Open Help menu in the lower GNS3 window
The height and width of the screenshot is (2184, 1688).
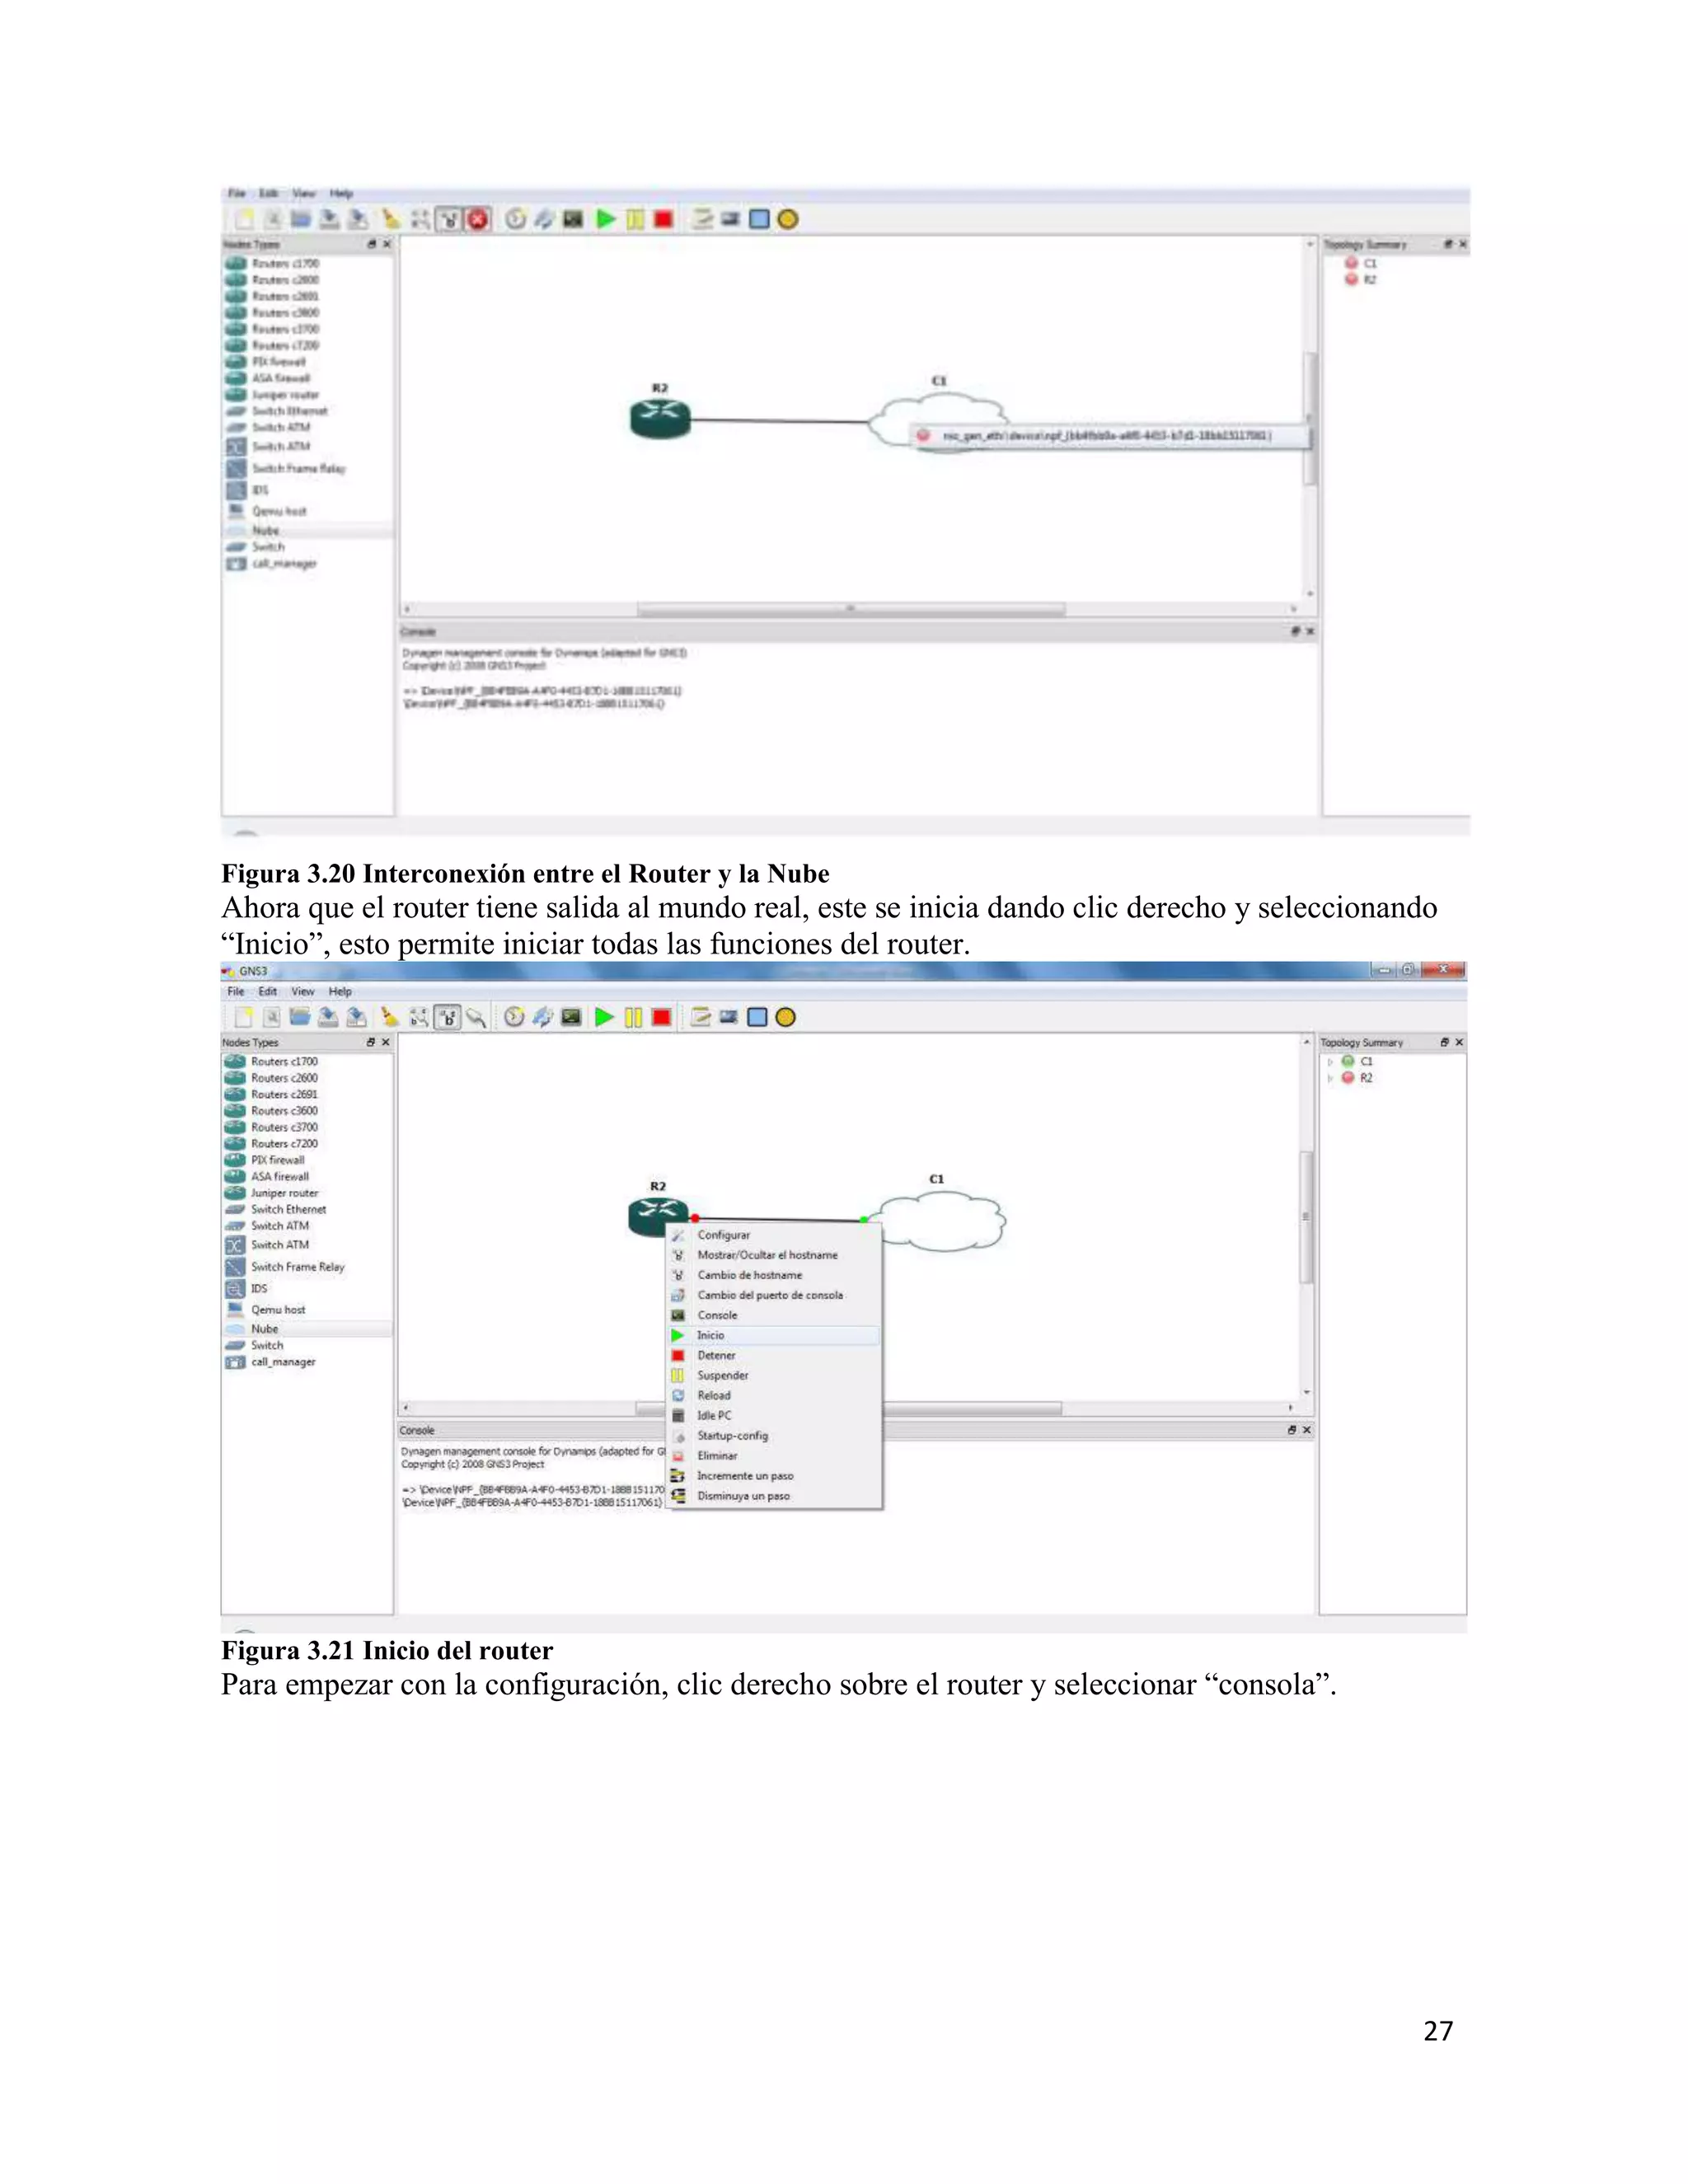pos(340,991)
